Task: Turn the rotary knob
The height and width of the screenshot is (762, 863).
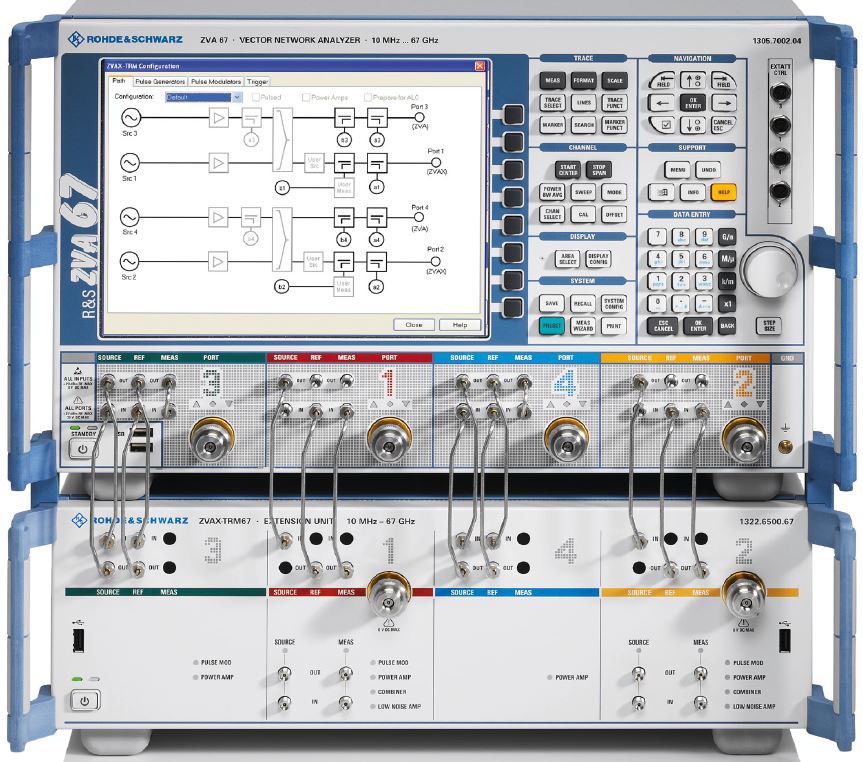Action: pyautogui.click(x=769, y=270)
